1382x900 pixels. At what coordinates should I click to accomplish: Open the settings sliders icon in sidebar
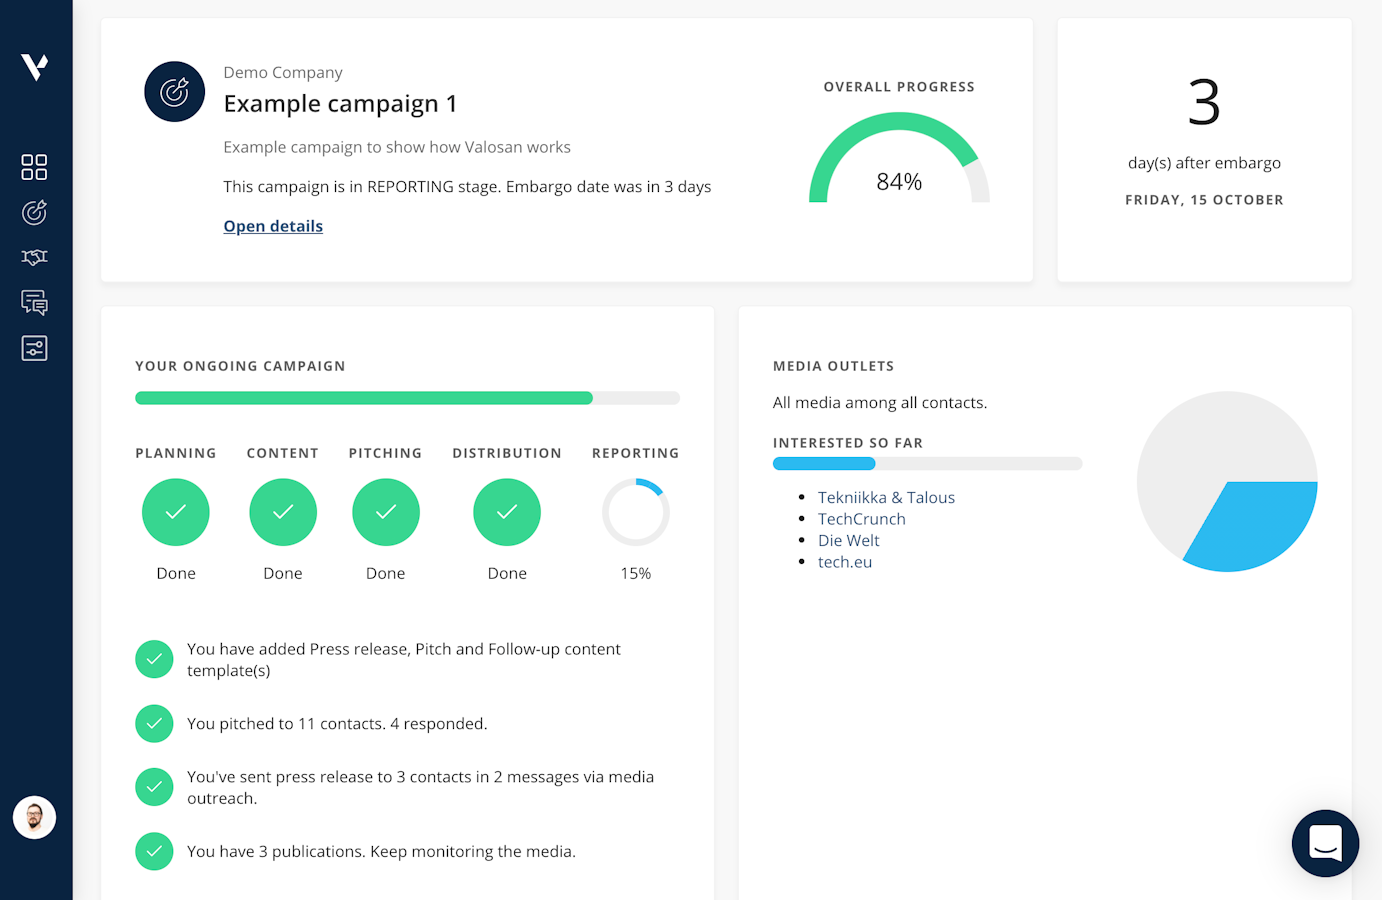pyautogui.click(x=34, y=348)
